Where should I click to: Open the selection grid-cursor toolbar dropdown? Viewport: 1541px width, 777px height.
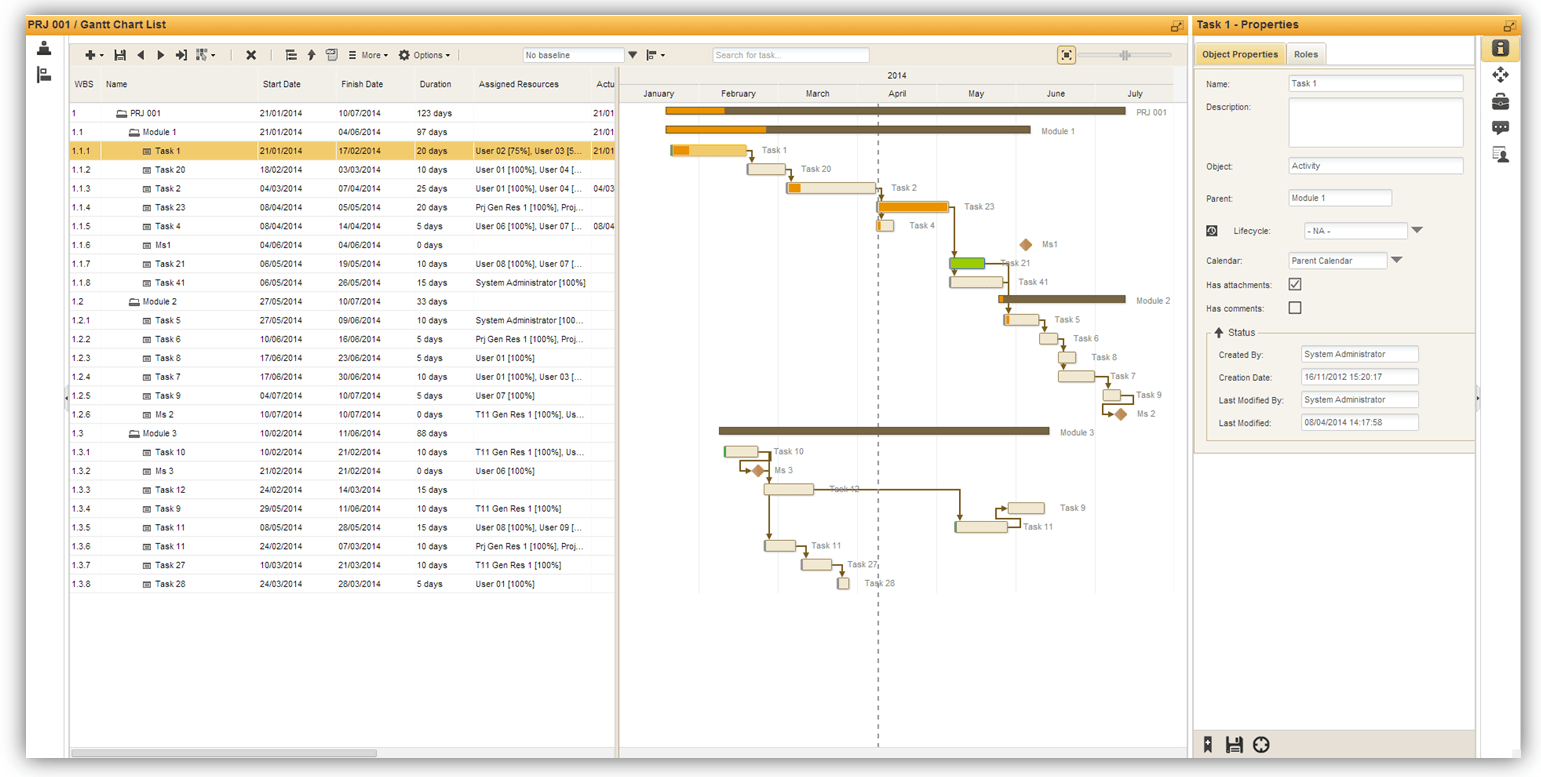(205, 55)
